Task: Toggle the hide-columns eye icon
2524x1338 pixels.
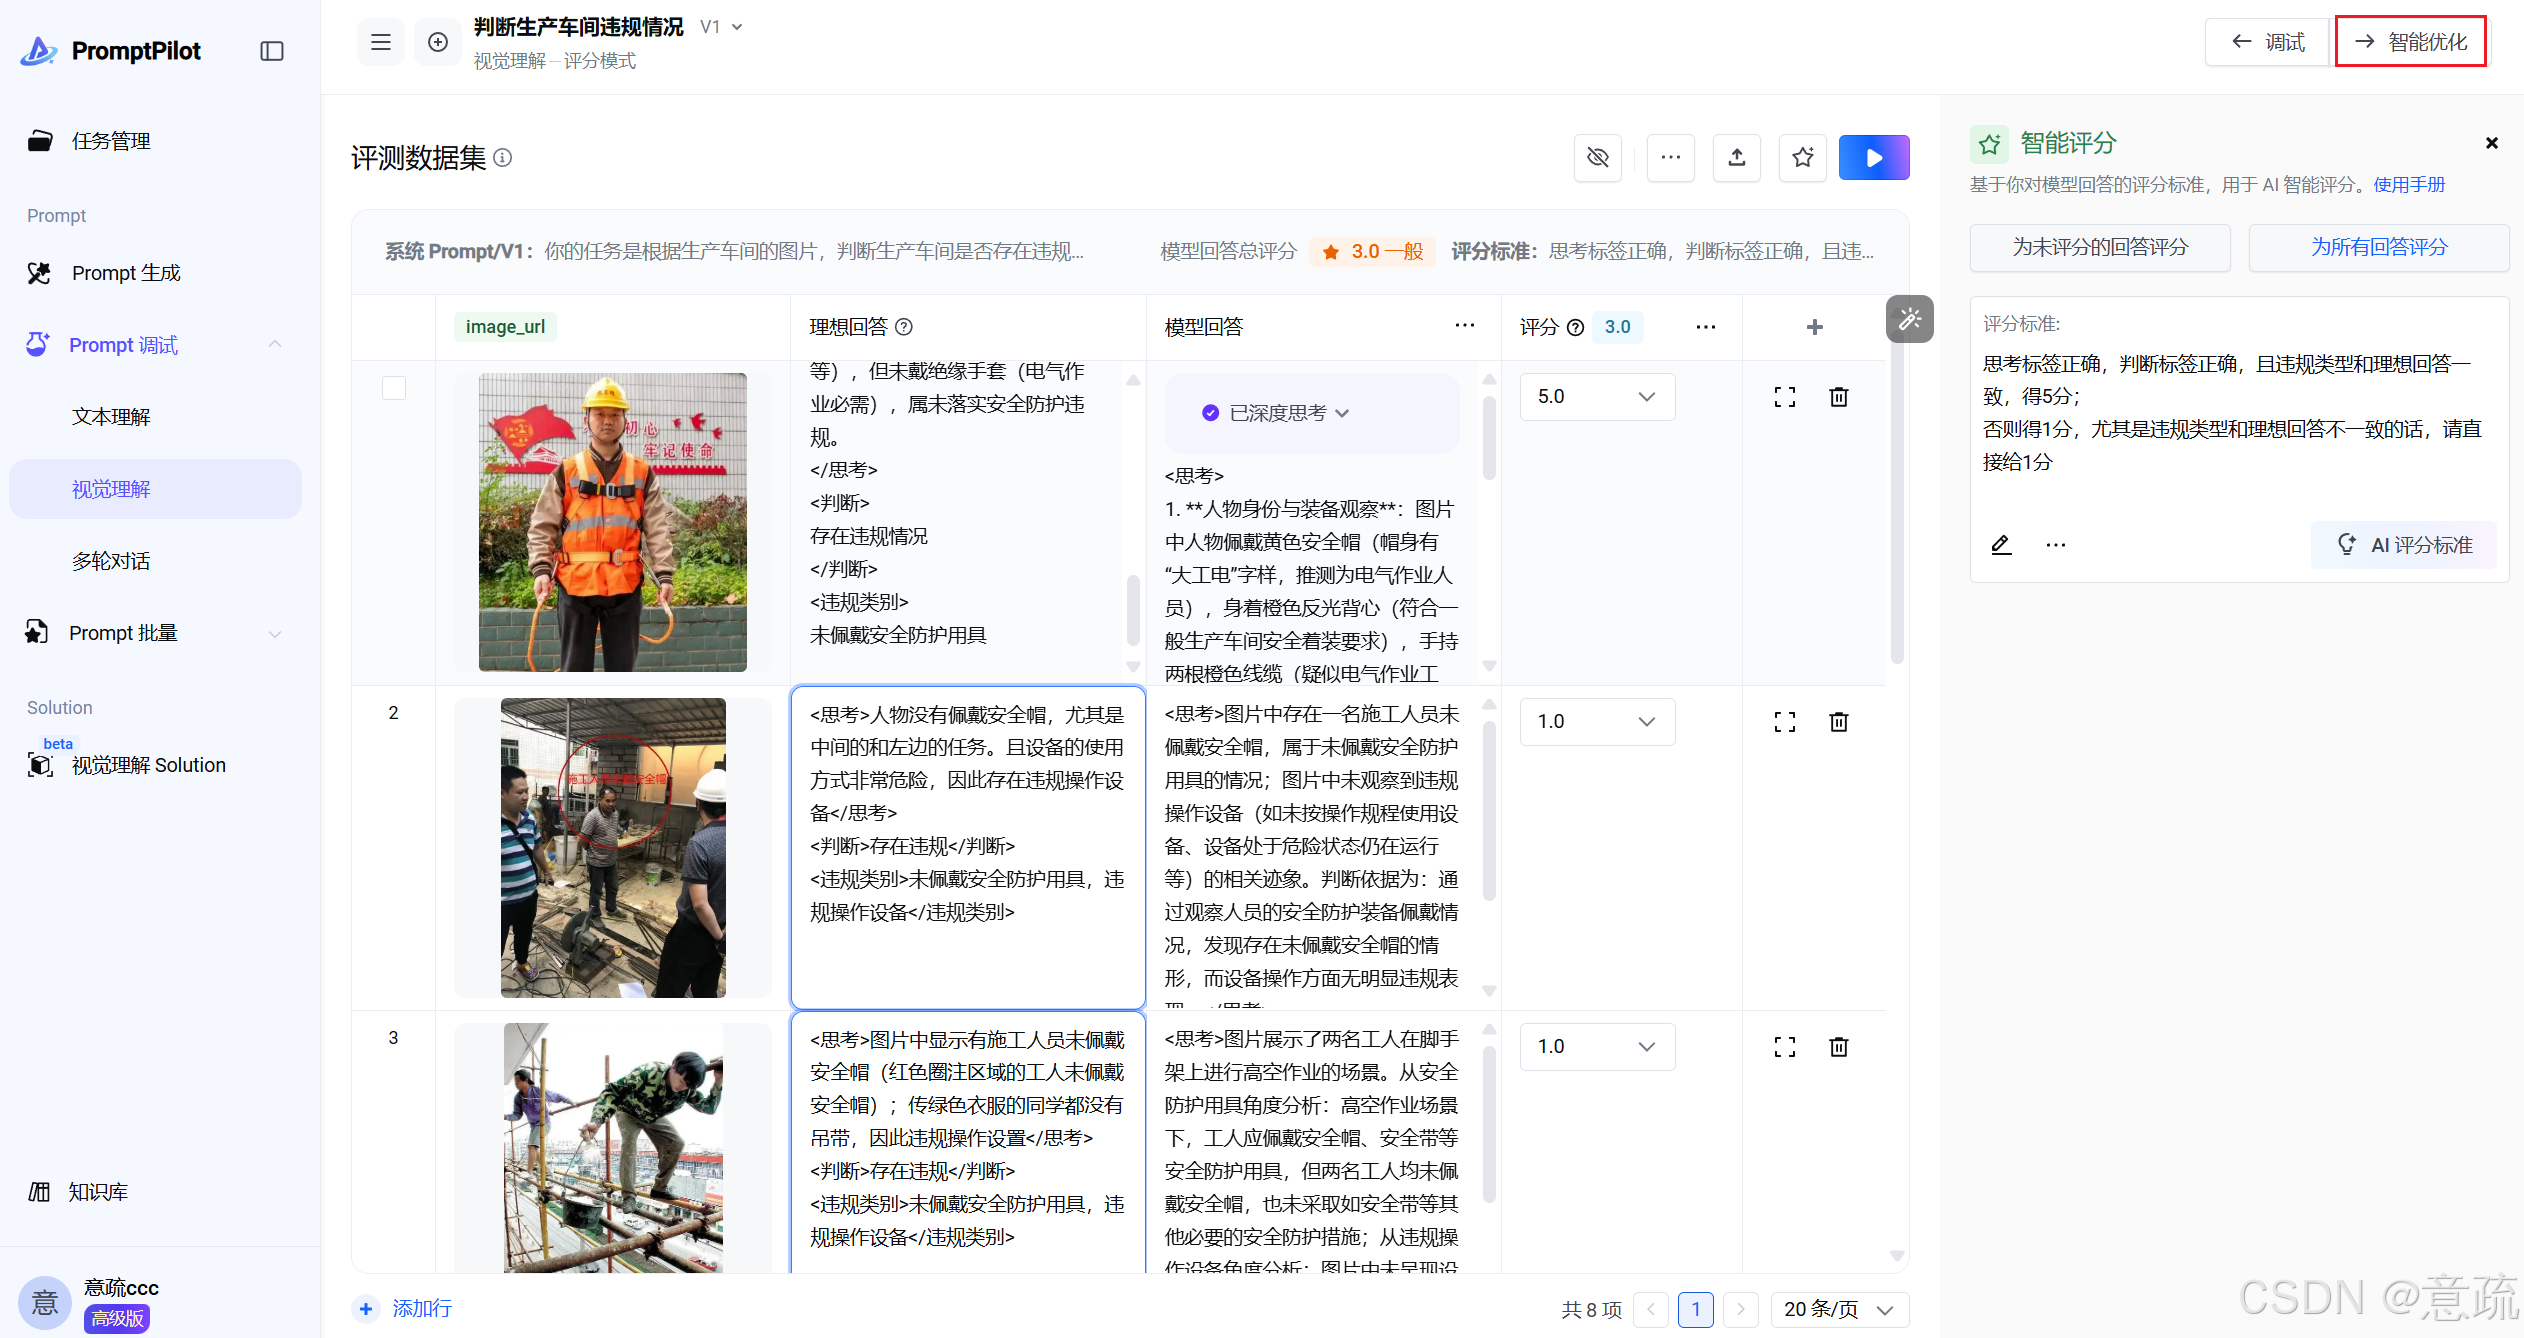Action: click(1598, 158)
